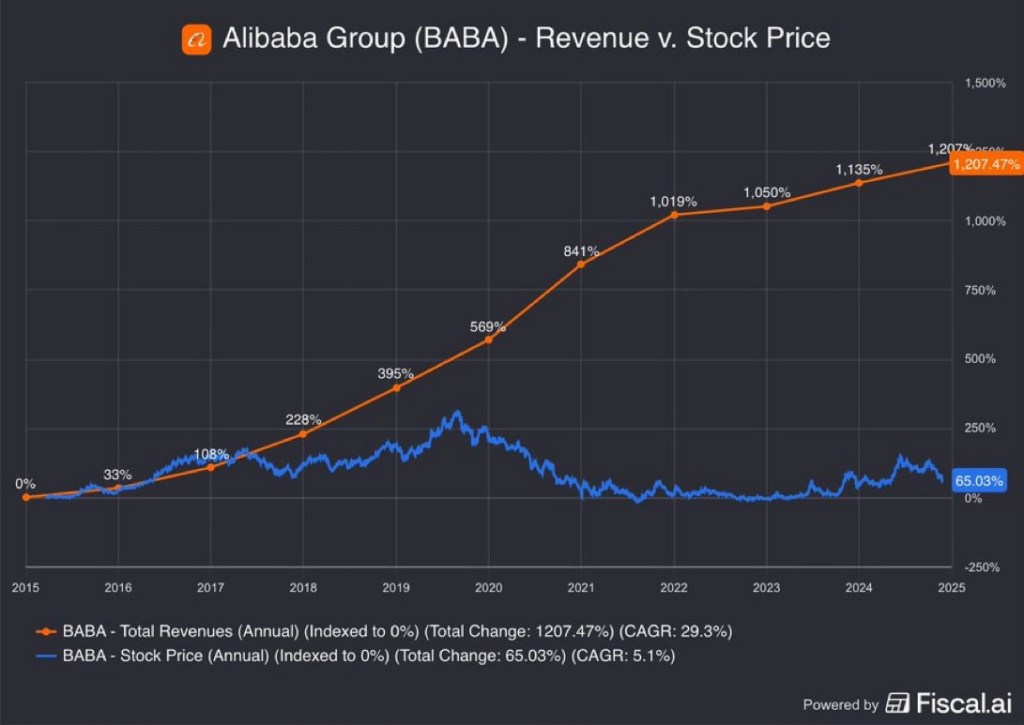Click the chart title text
Viewport: 1024px width, 725px height.
(526, 39)
